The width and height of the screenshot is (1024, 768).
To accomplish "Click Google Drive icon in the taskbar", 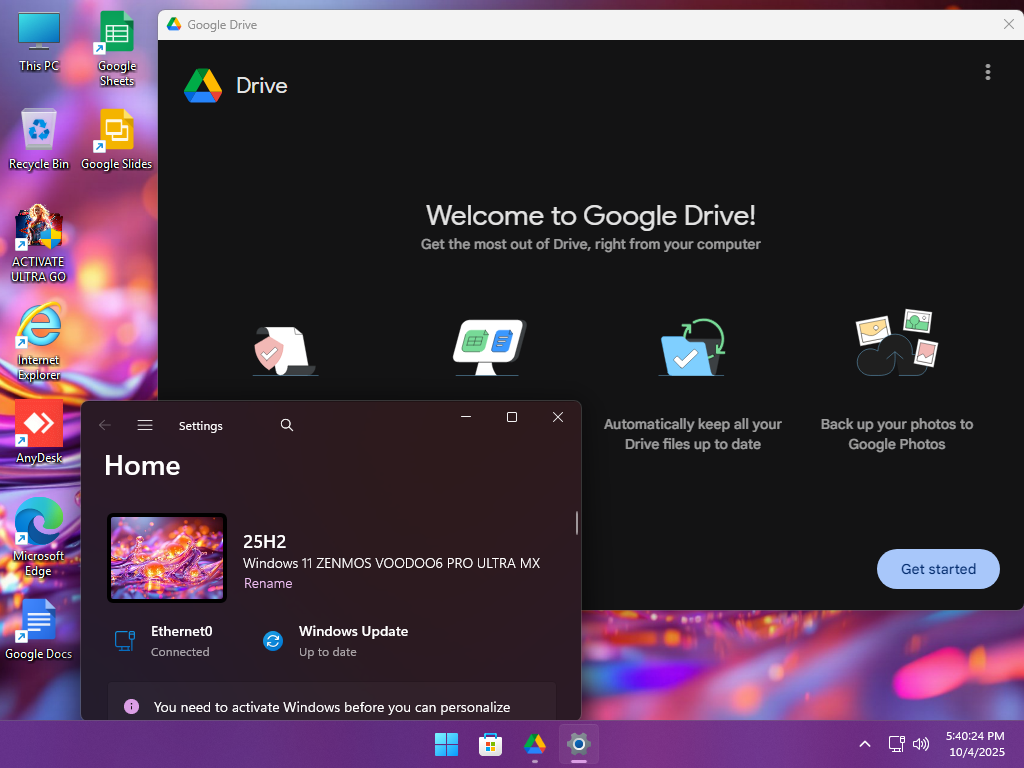I will pyautogui.click(x=535, y=744).
